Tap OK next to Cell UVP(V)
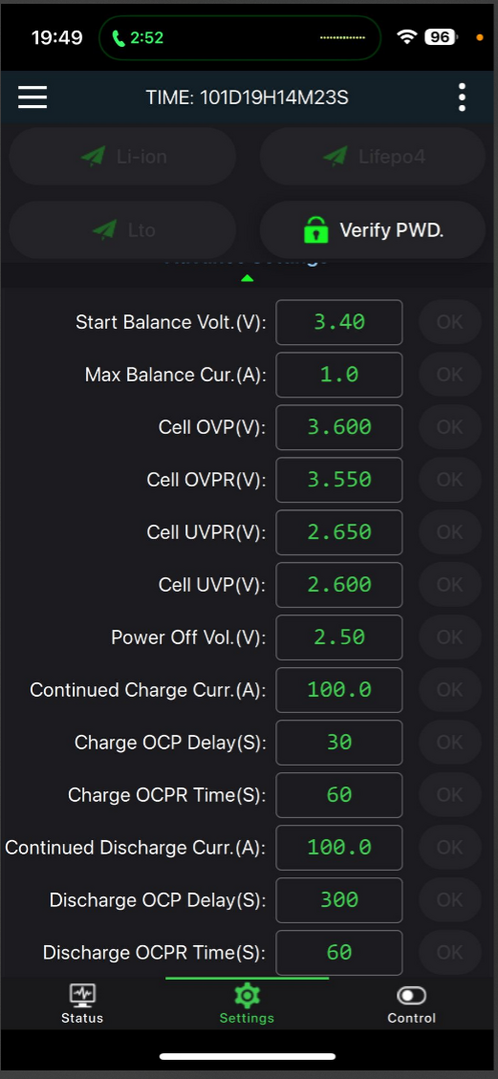 coord(450,584)
